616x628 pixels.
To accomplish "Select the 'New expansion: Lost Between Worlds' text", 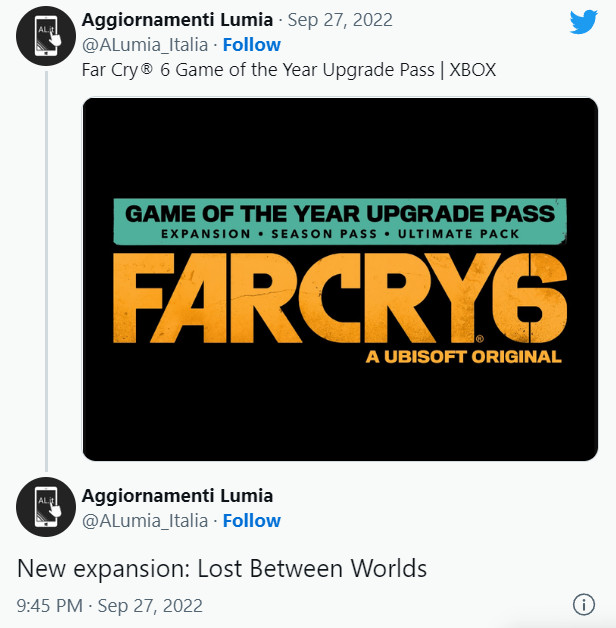I will (x=222, y=569).
